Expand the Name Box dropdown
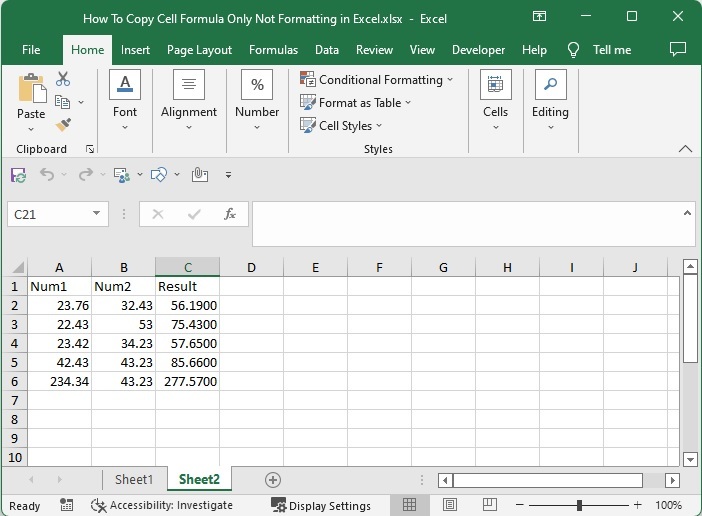 pyautogui.click(x=97, y=214)
